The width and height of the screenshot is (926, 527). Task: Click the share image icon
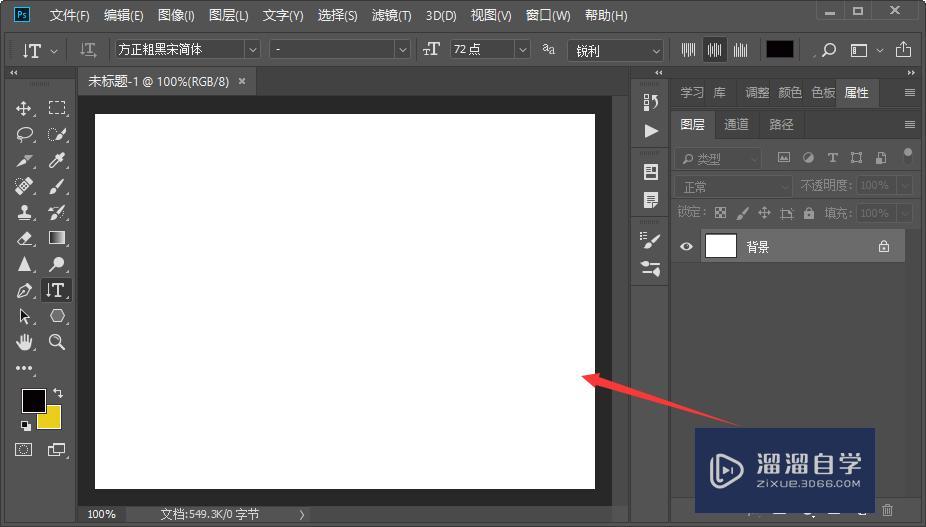[903, 50]
